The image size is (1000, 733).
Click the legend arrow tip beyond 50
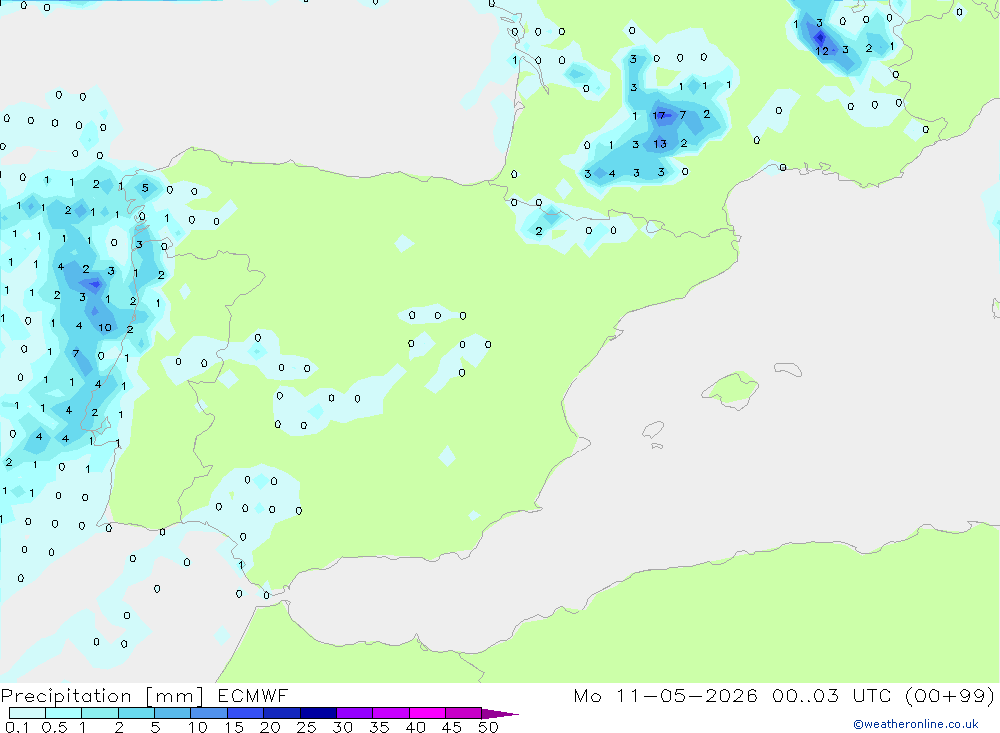[x=501, y=713]
